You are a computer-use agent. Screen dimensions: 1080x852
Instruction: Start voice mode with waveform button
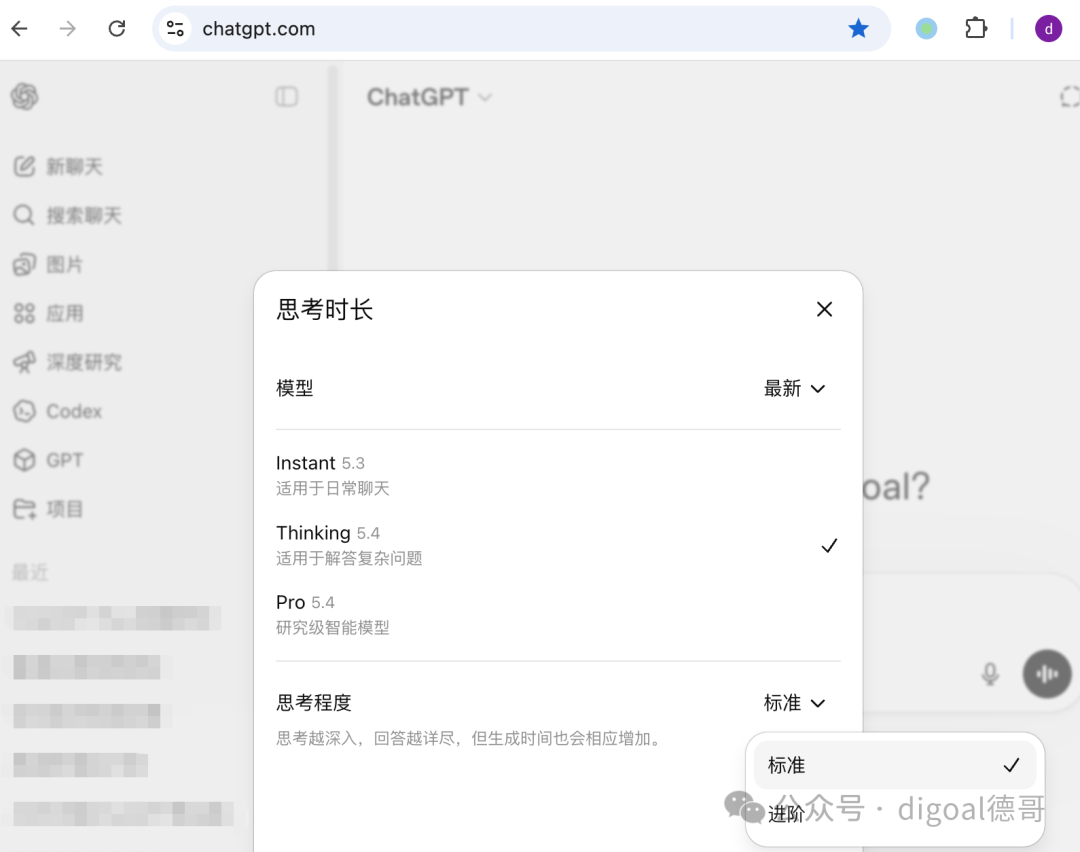[1047, 674]
